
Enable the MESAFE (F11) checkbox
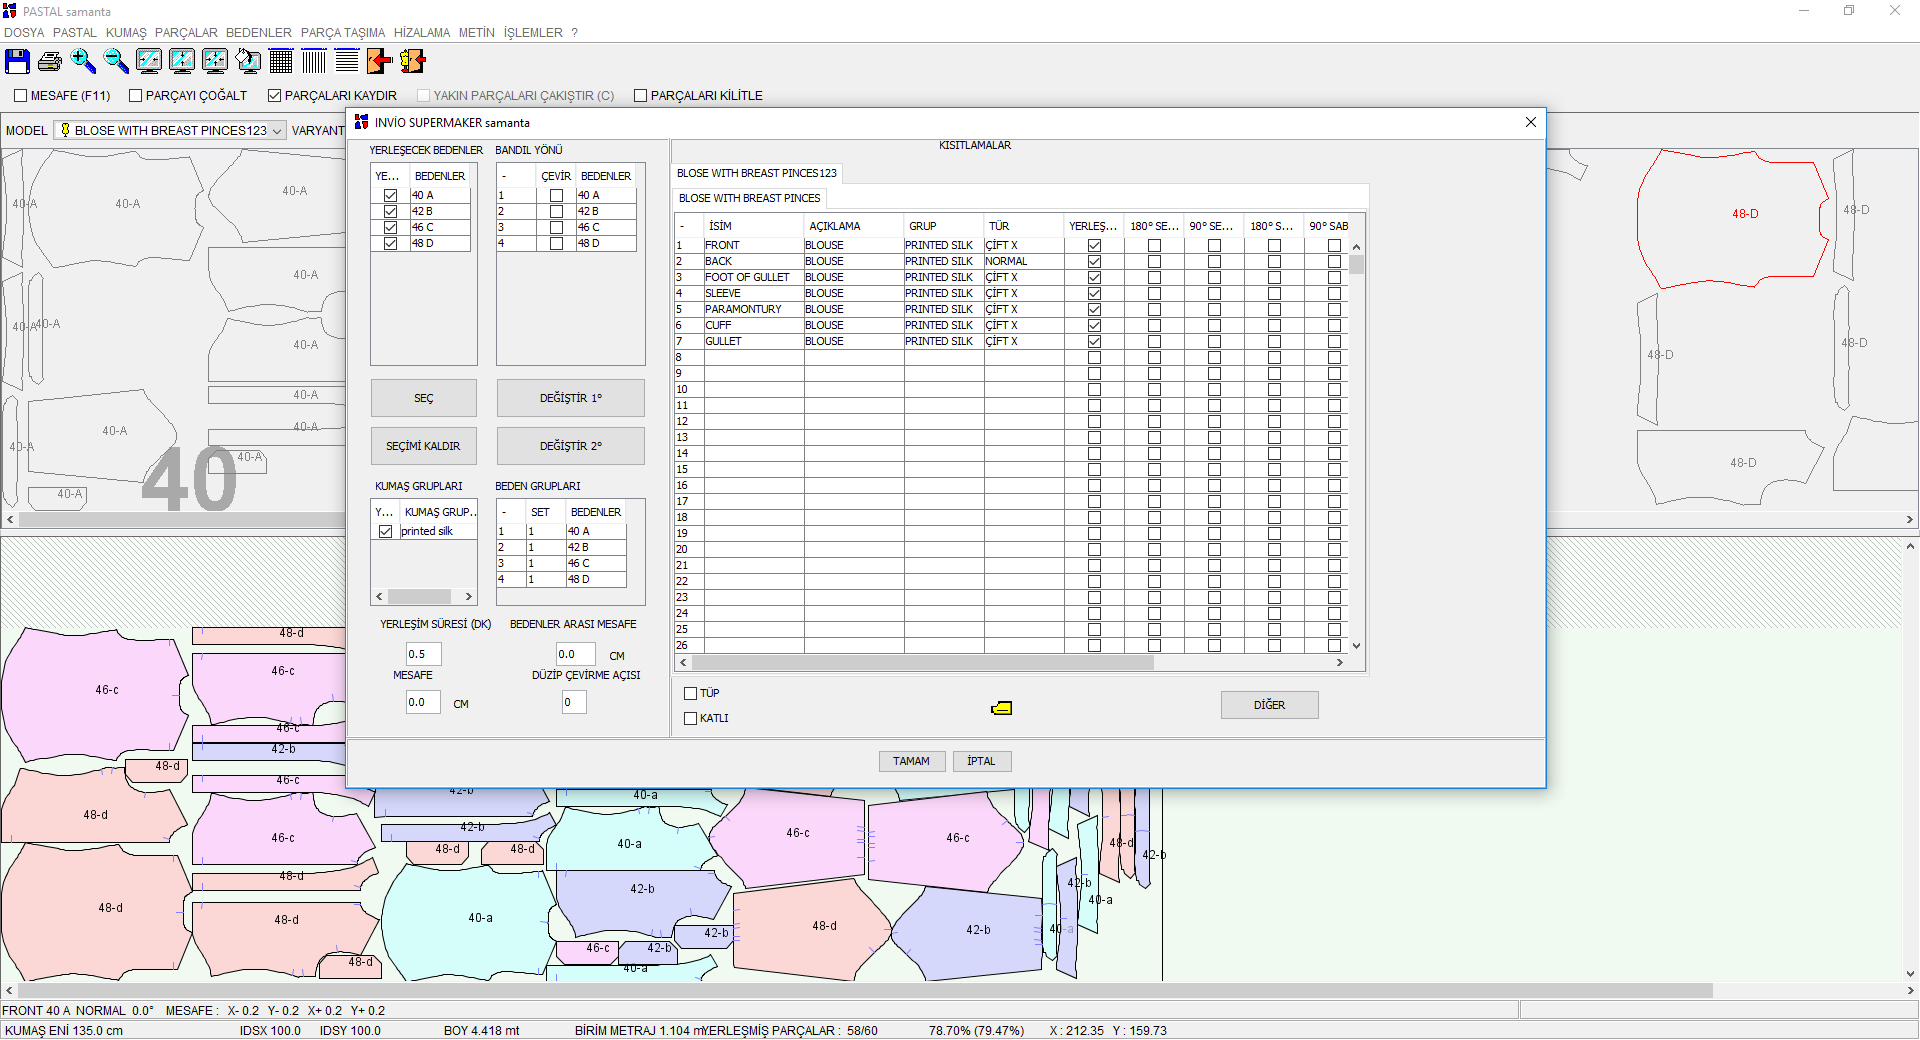[21, 96]
